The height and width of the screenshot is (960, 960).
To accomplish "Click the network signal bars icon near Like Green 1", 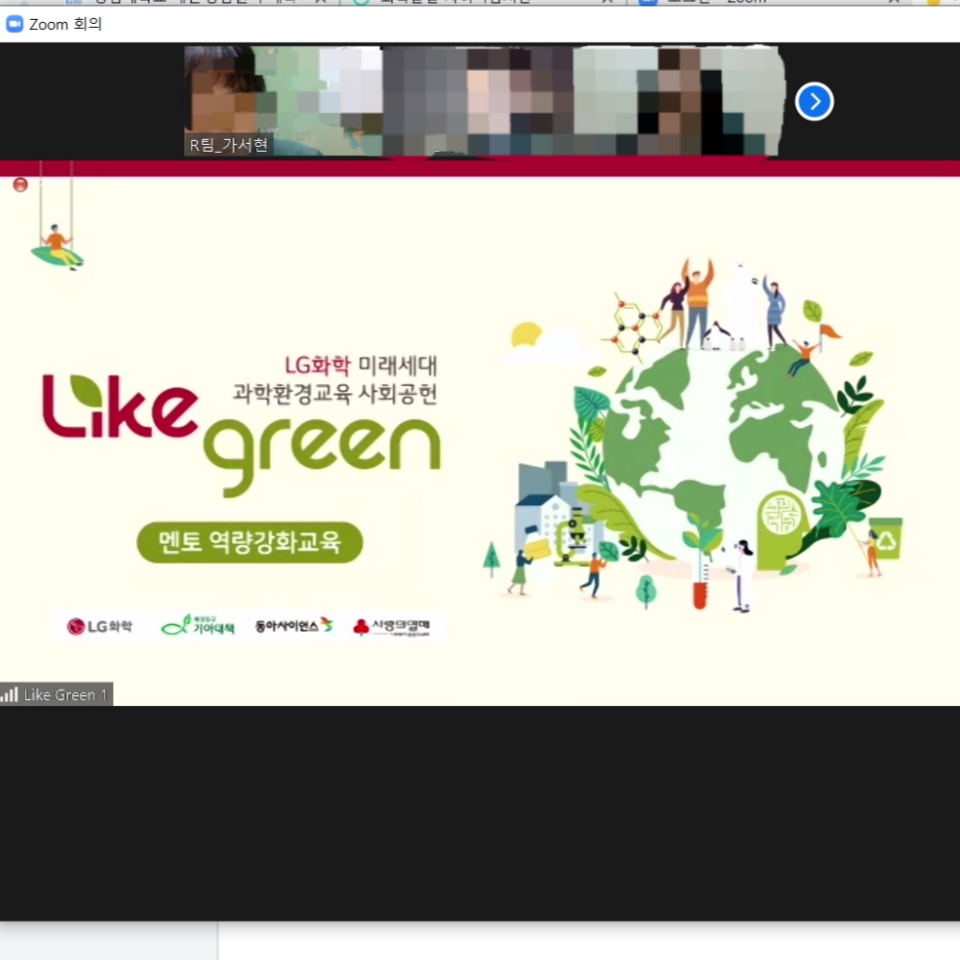I will pos(10,694).
